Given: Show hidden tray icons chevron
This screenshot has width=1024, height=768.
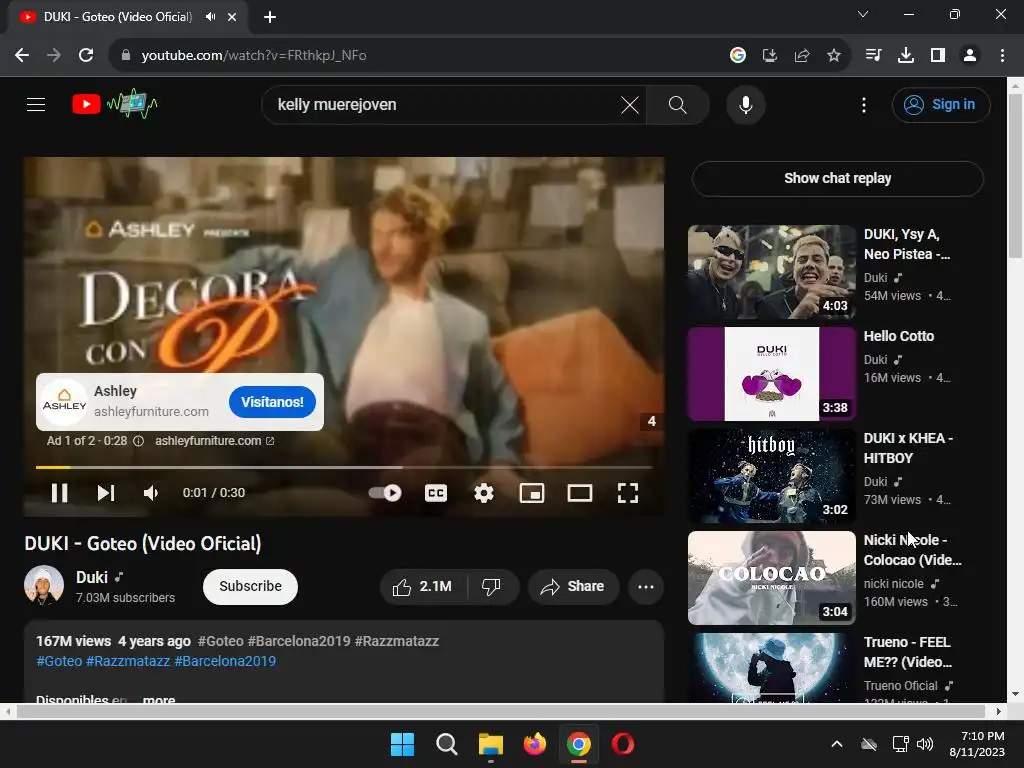Looking at the screenshot, I should click(837, 744).
